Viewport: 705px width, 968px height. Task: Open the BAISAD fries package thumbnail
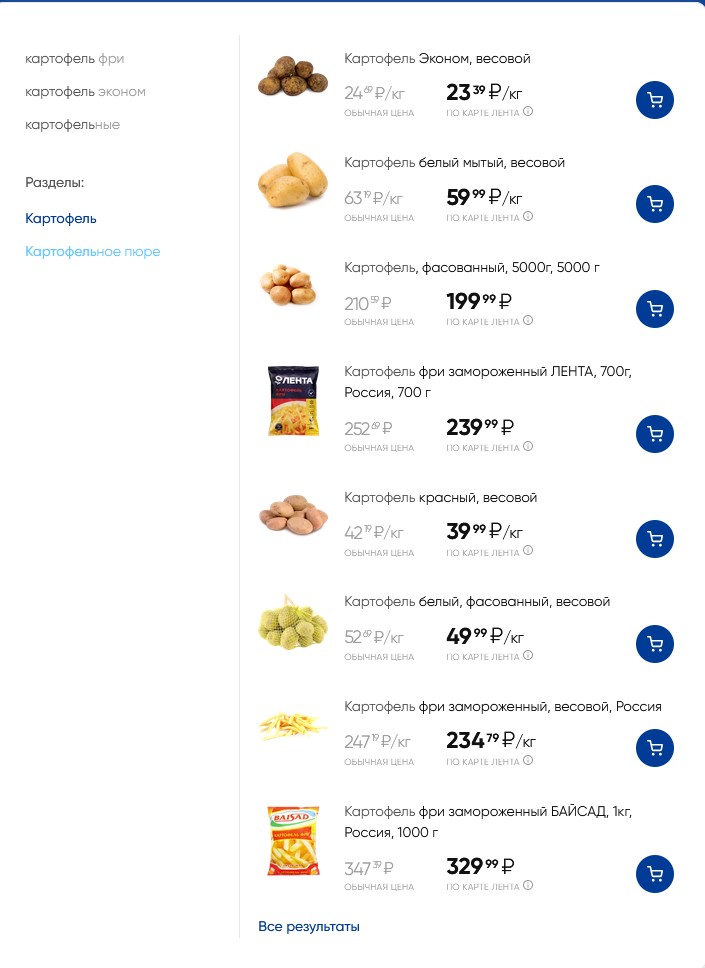[x=293, y=841]
